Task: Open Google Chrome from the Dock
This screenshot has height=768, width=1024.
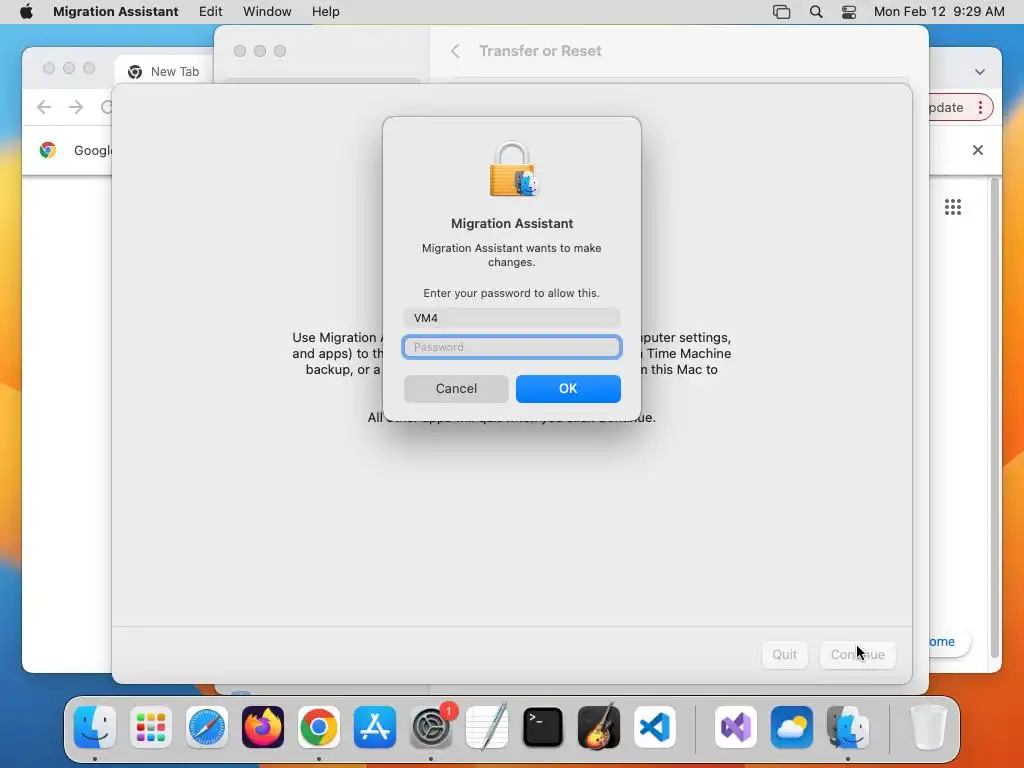Action: tap(319, 727)
